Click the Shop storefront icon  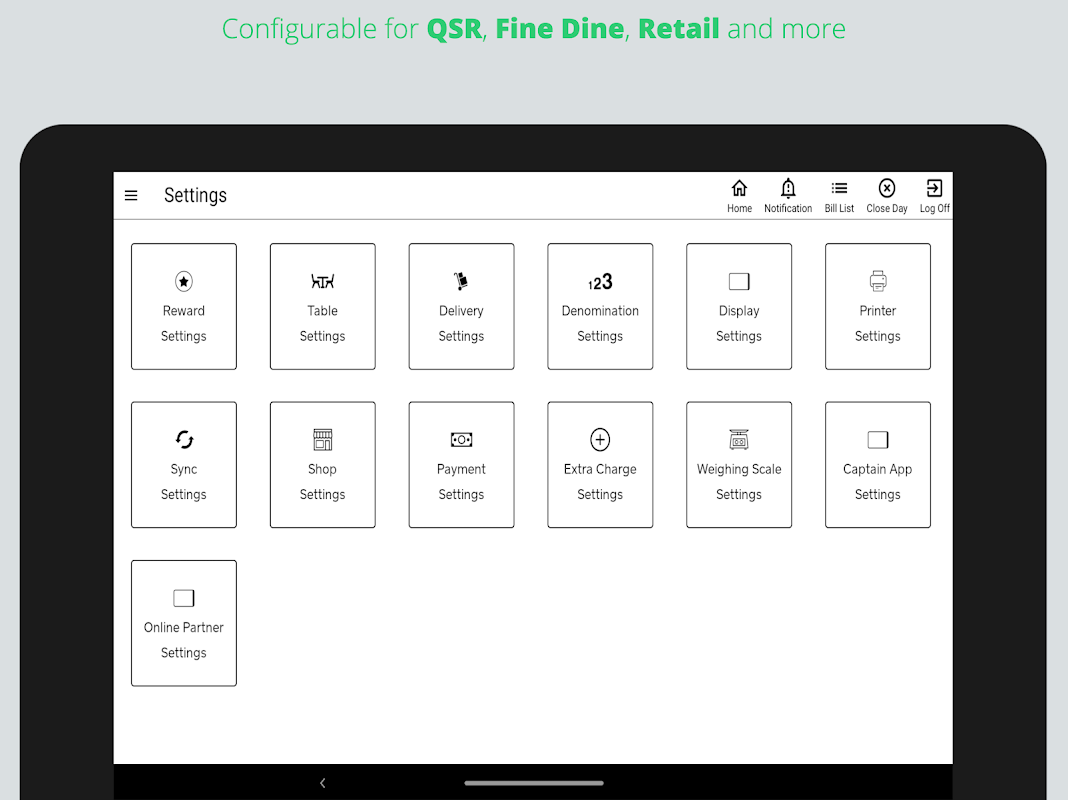coord(323,440)
